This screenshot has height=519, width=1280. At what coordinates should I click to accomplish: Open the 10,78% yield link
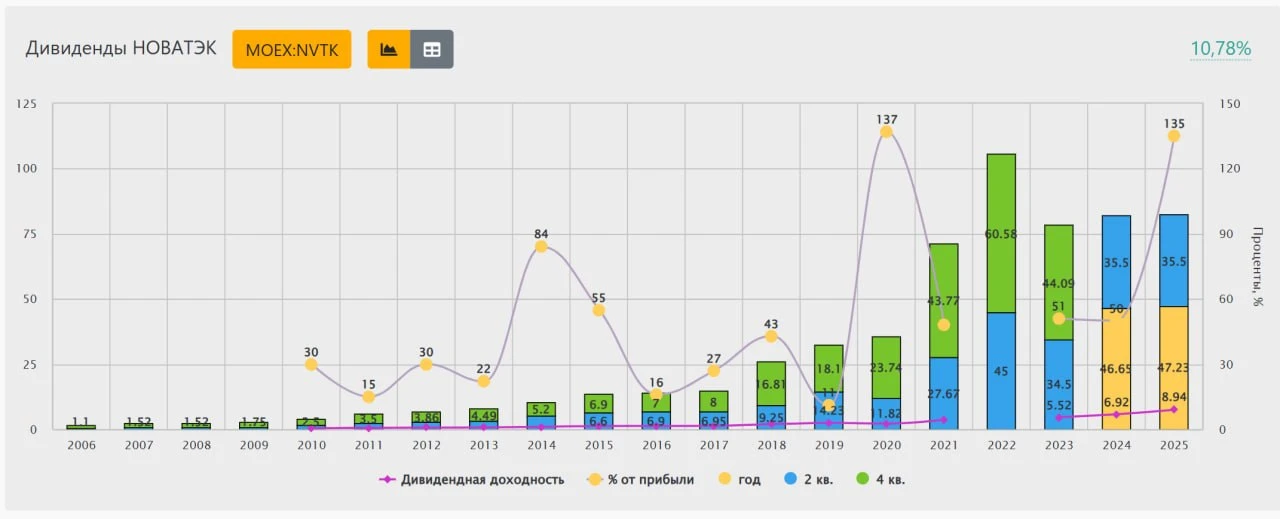tap(1220, 48)
